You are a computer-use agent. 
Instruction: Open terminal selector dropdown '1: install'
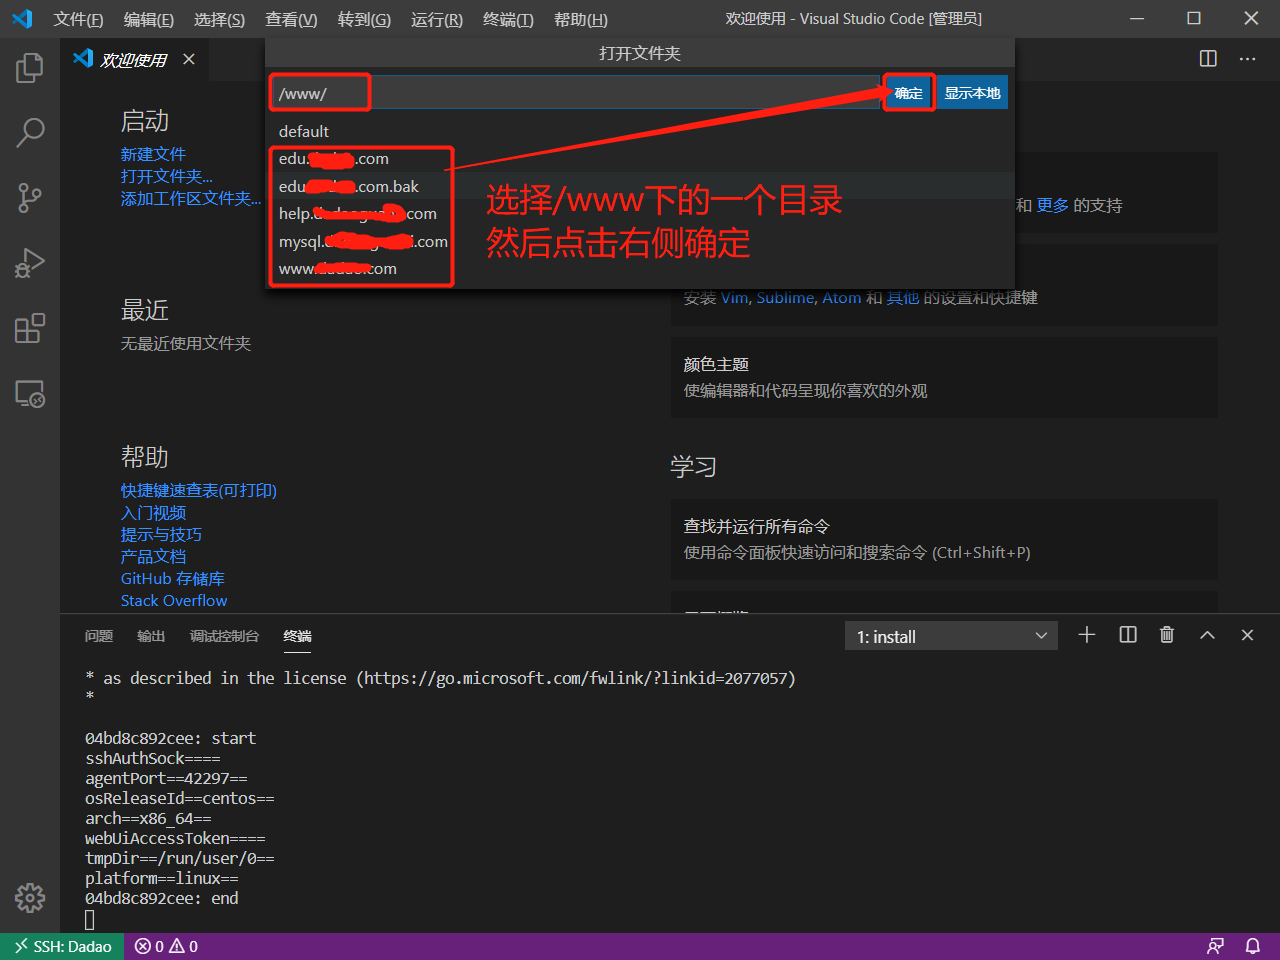[951, 636]
